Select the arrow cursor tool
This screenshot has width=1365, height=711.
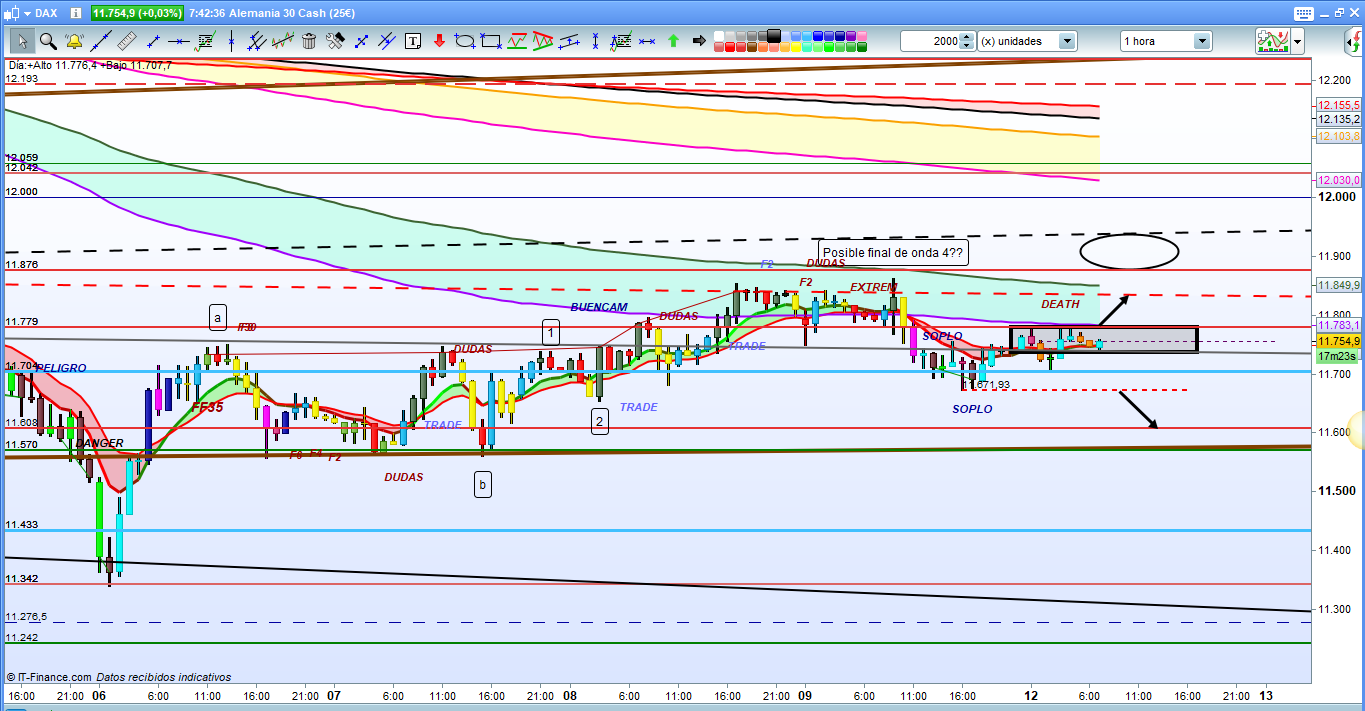click(22, 41)
